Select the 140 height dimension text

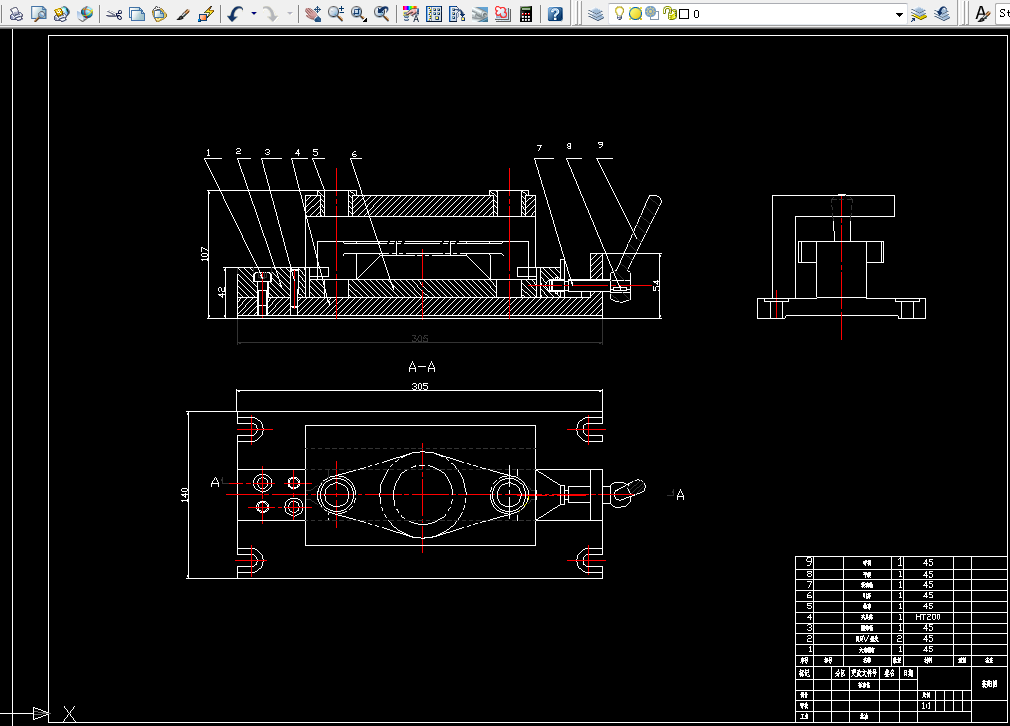point(185,495)
